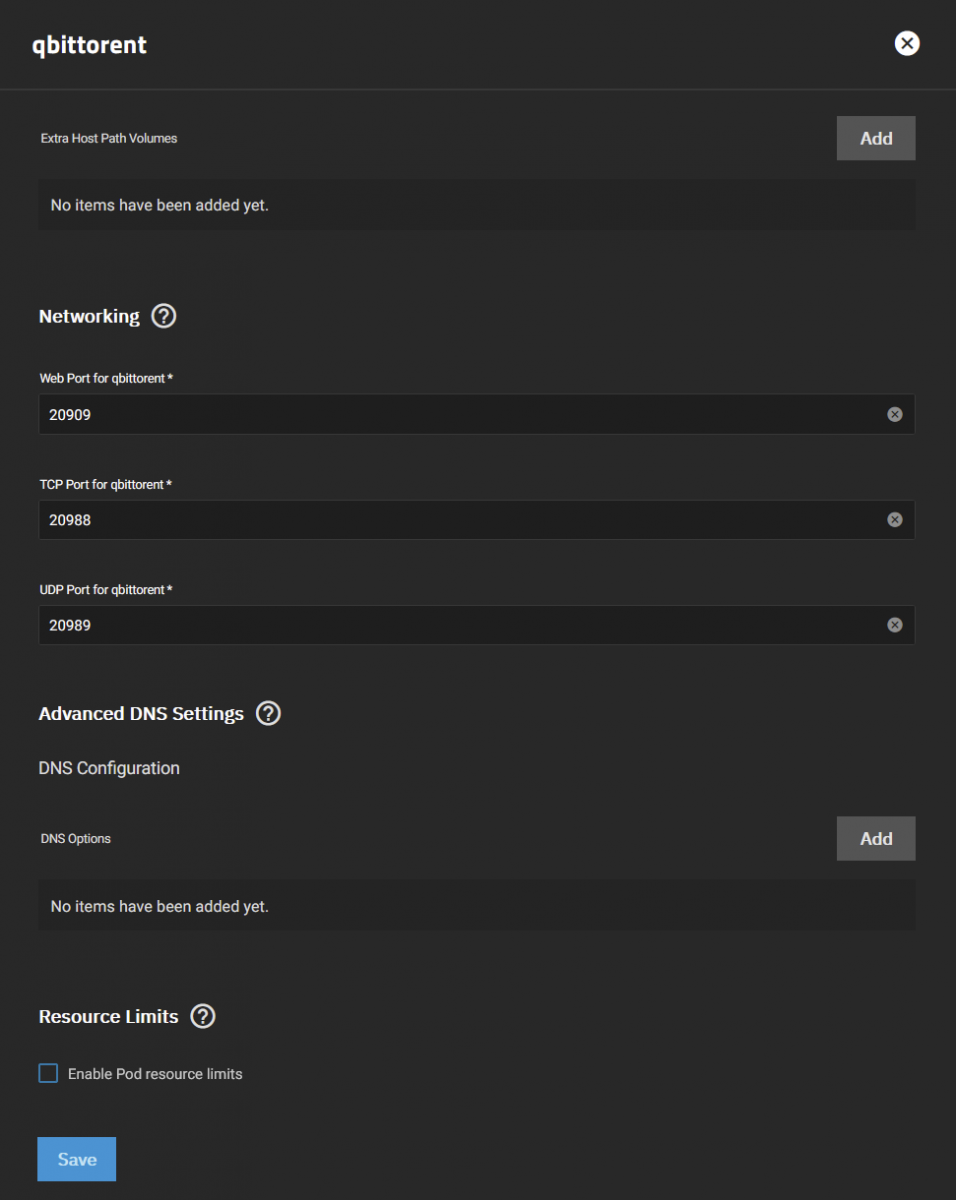Viewport: 956px width, 1200px height.
Task: Add a DNS Option entry
Action: coord(876,838)
